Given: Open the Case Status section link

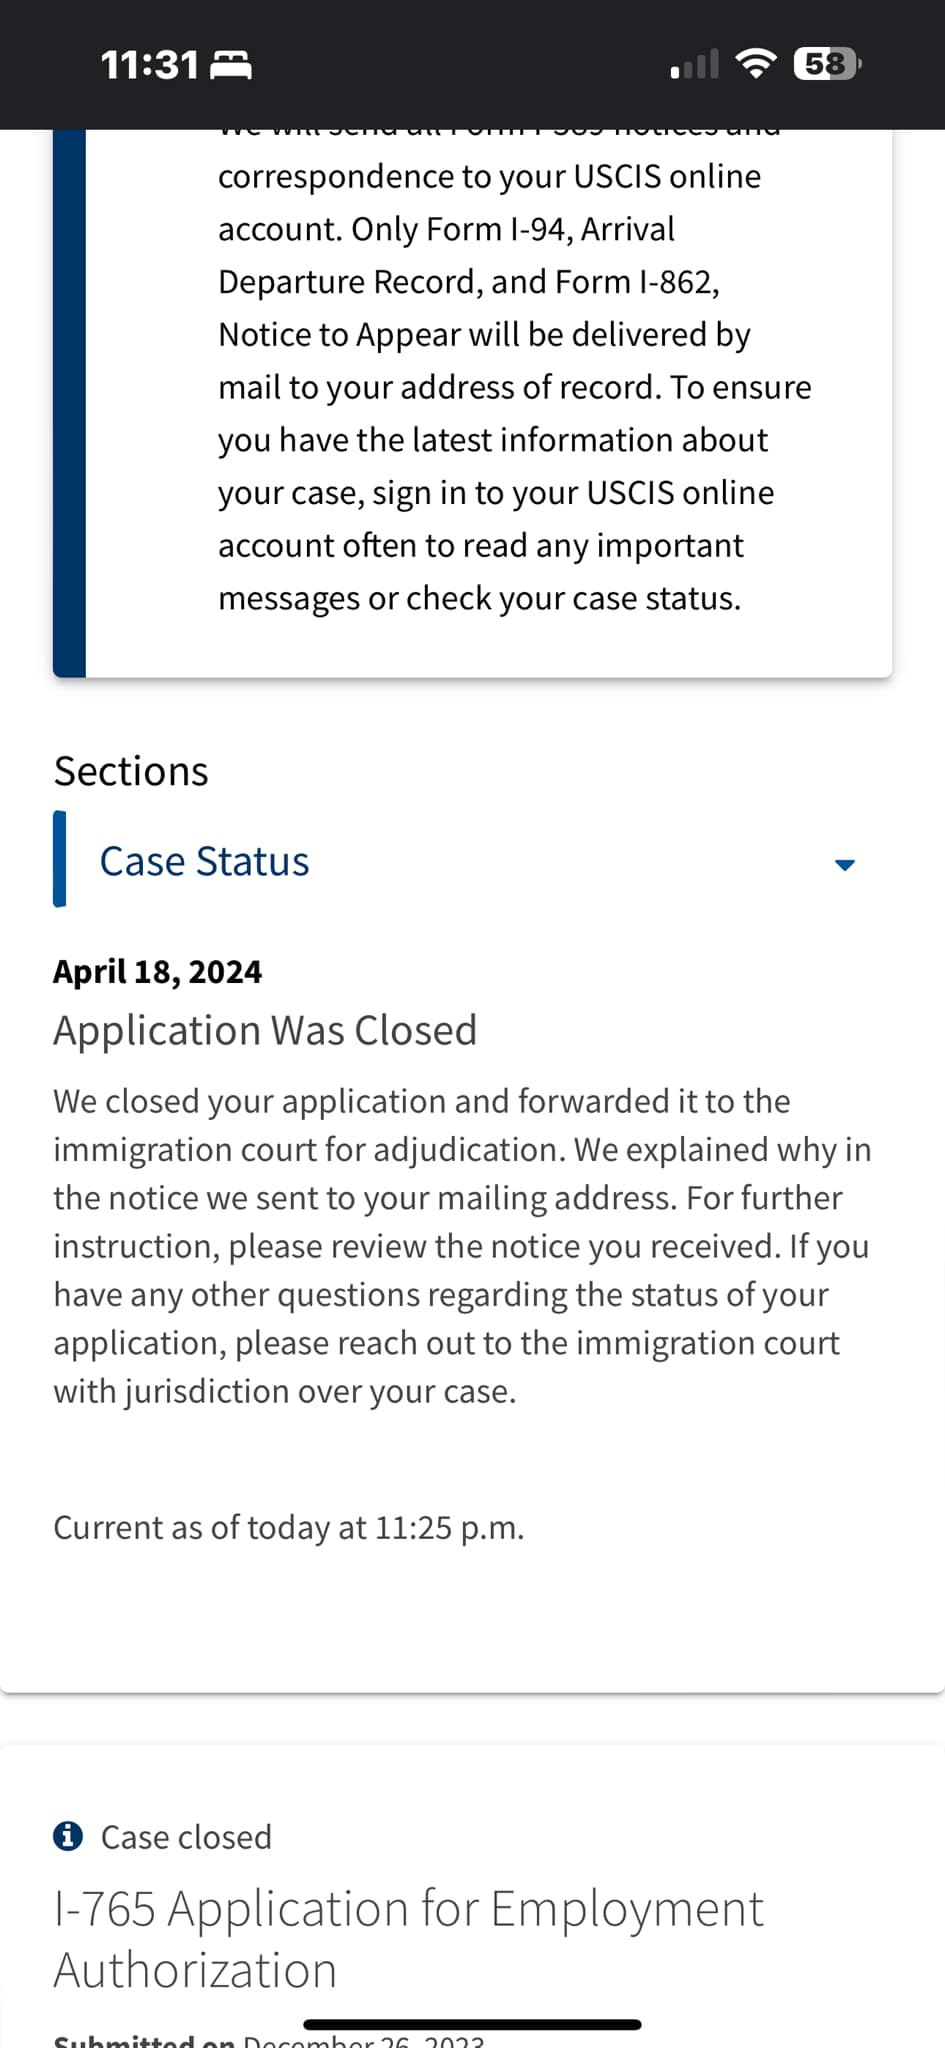Looking at the screenshot, I should [204, 861].
